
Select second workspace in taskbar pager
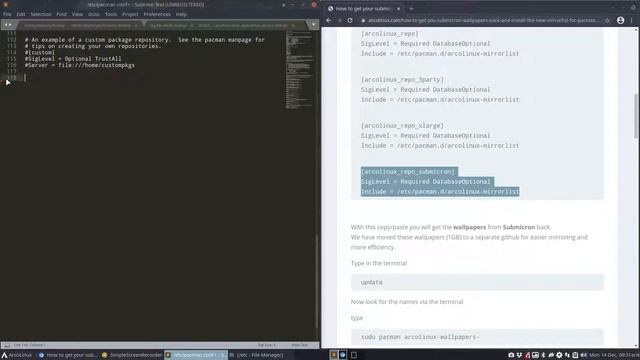pyautogui.click(x=343, y=355)
